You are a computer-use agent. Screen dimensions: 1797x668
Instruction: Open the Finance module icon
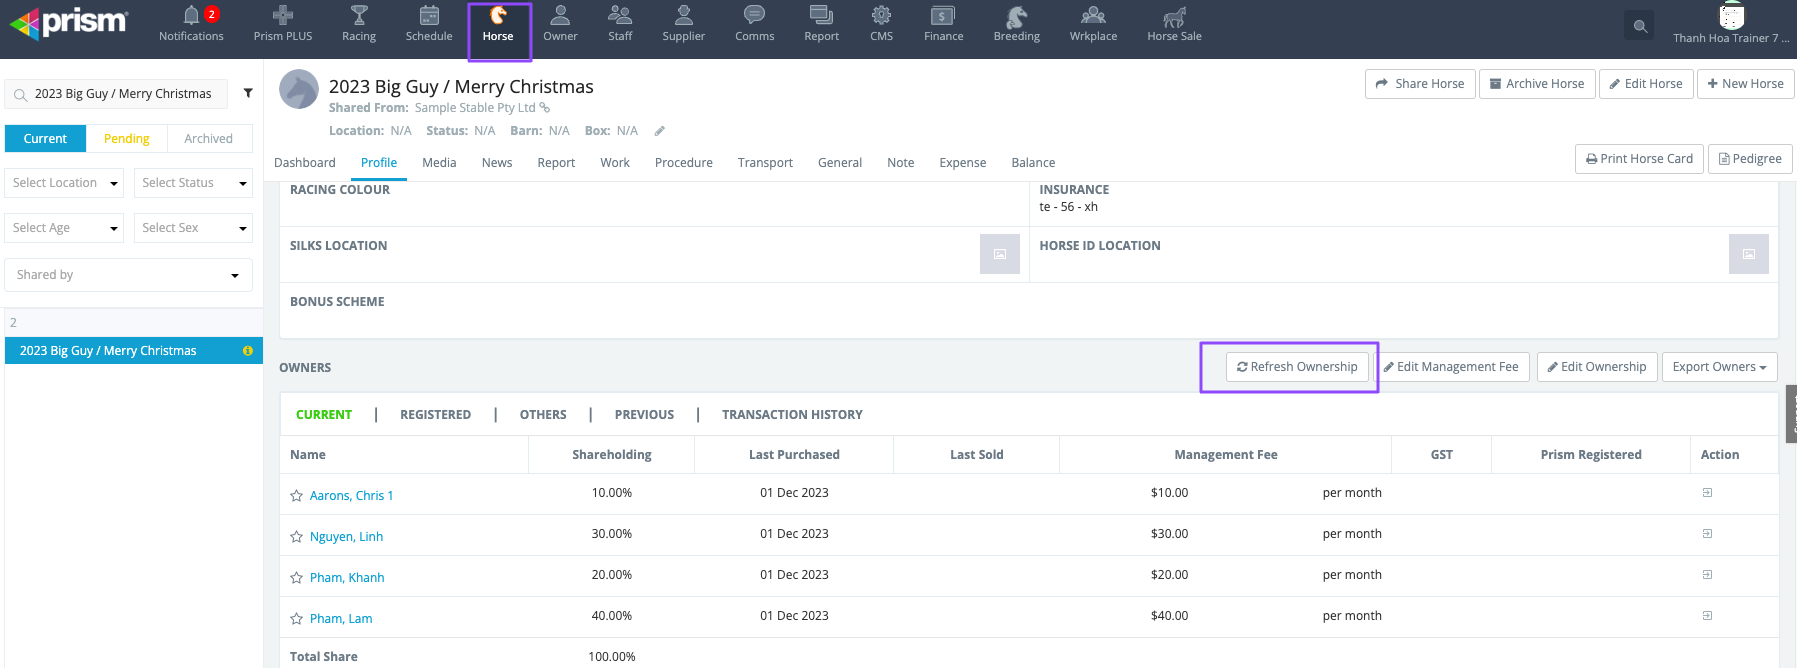click(943, 16)
